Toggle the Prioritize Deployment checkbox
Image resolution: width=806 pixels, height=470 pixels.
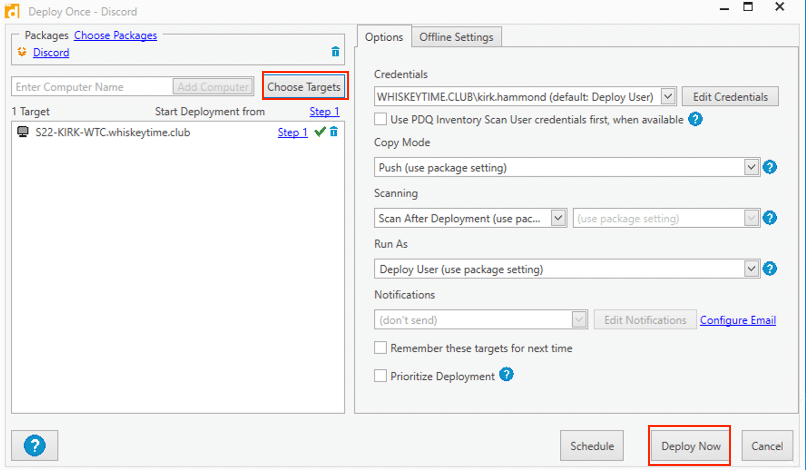(380, 376)
